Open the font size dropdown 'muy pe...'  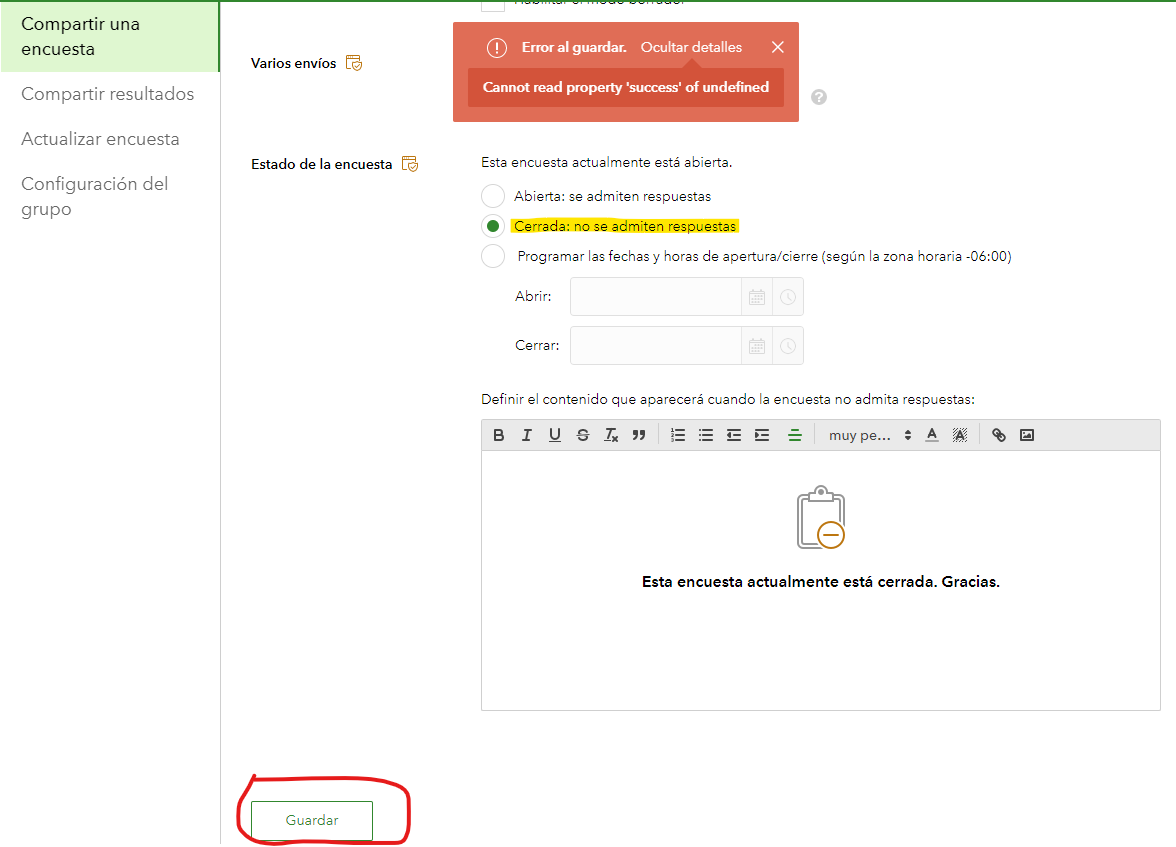pyautogui.click(x=870, y=435)
